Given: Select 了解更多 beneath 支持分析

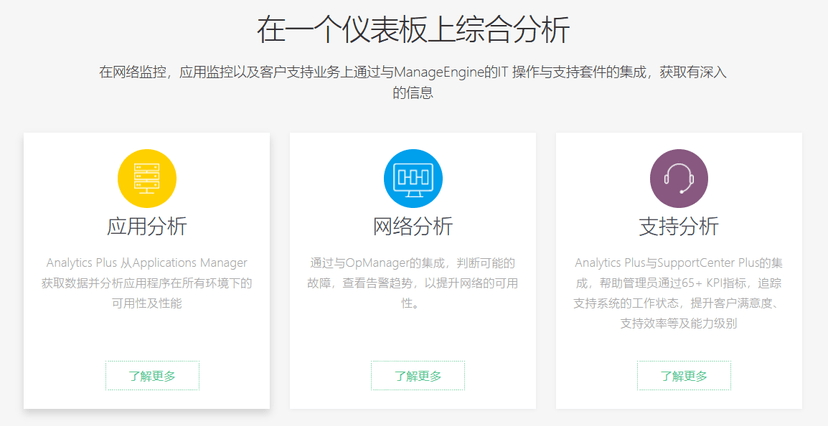Looking at the screenshot, I should pos(684,376).
